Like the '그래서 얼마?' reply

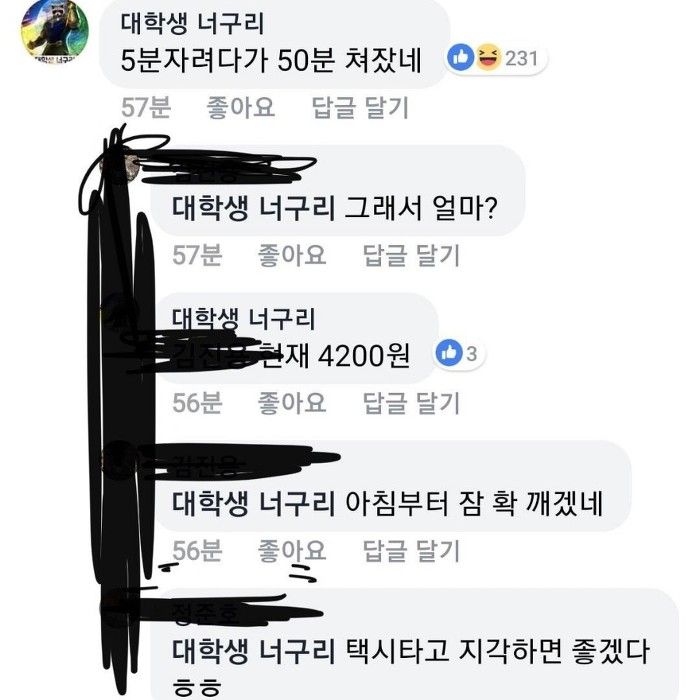(292, 255)
